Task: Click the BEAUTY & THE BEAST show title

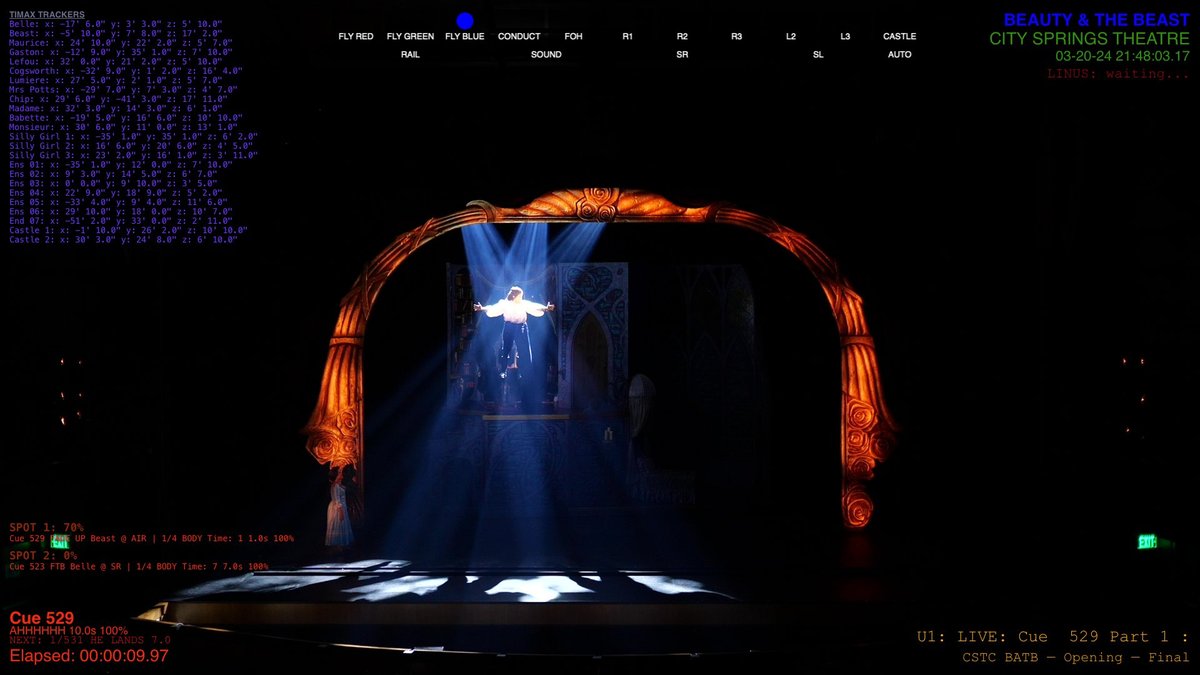Action: [x=1097, y=20]
